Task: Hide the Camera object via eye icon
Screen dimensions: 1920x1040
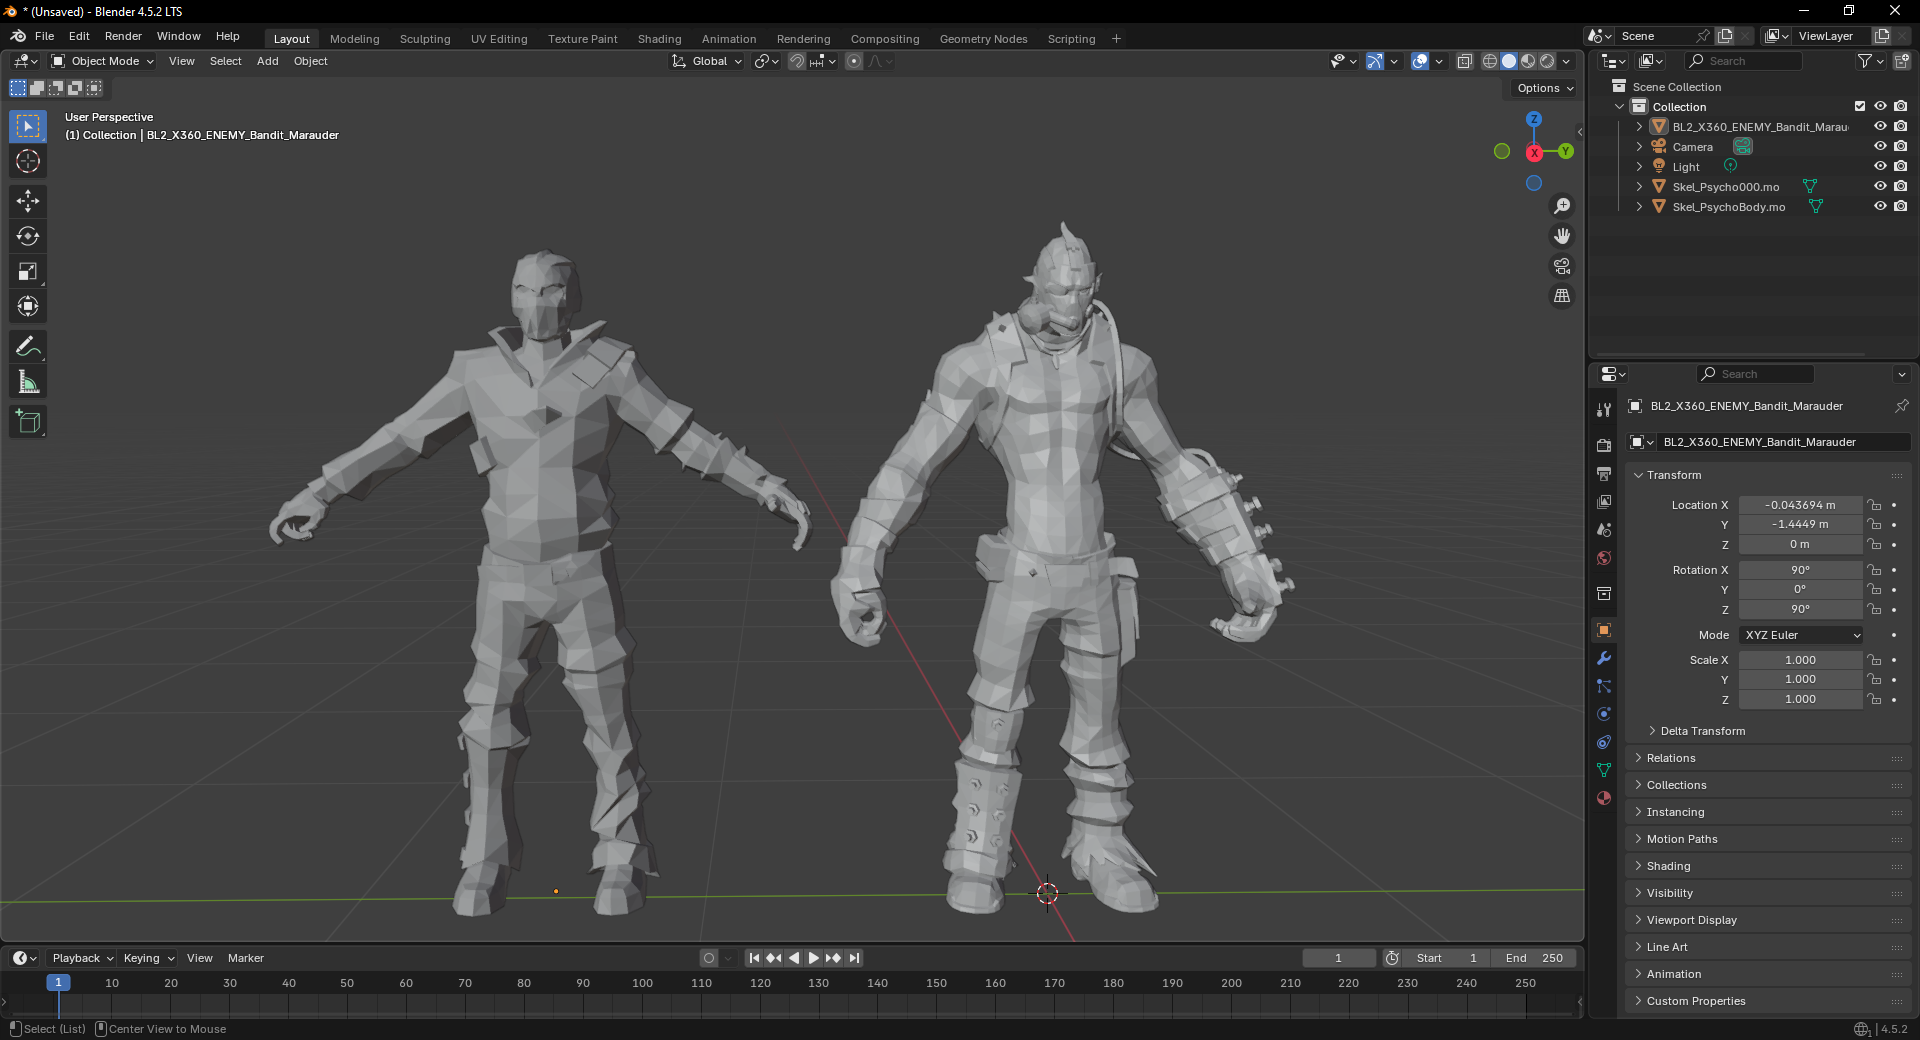Action: click(1880, 147)
